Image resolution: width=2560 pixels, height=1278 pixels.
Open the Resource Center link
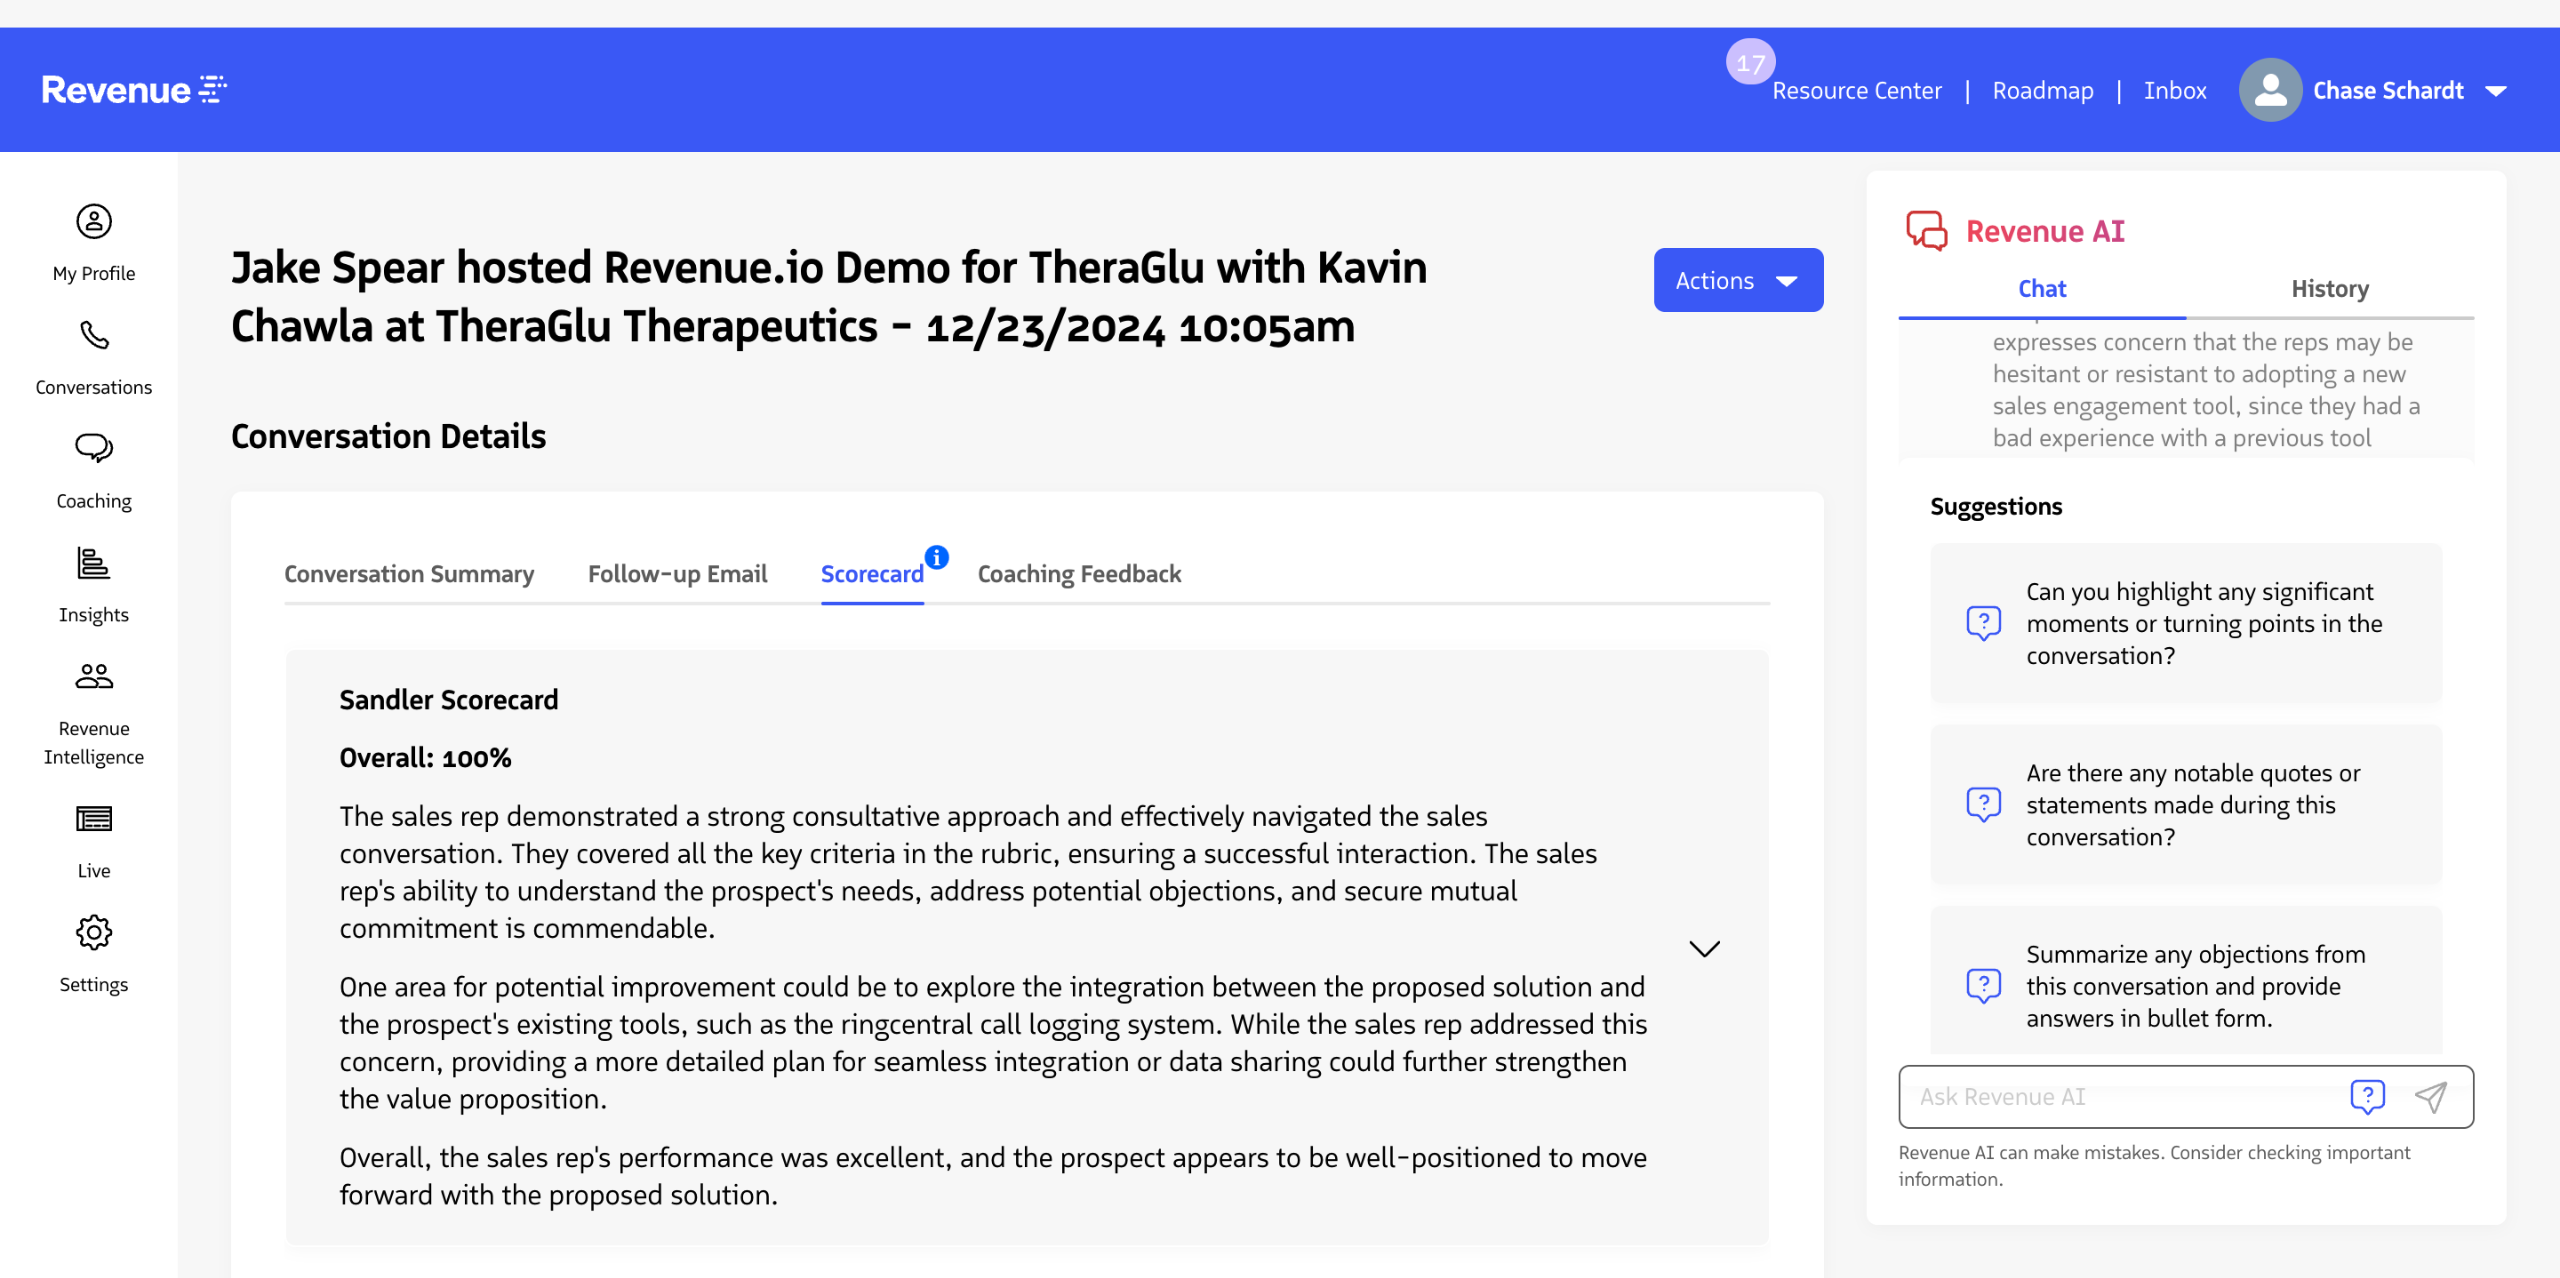(1856, 91)
